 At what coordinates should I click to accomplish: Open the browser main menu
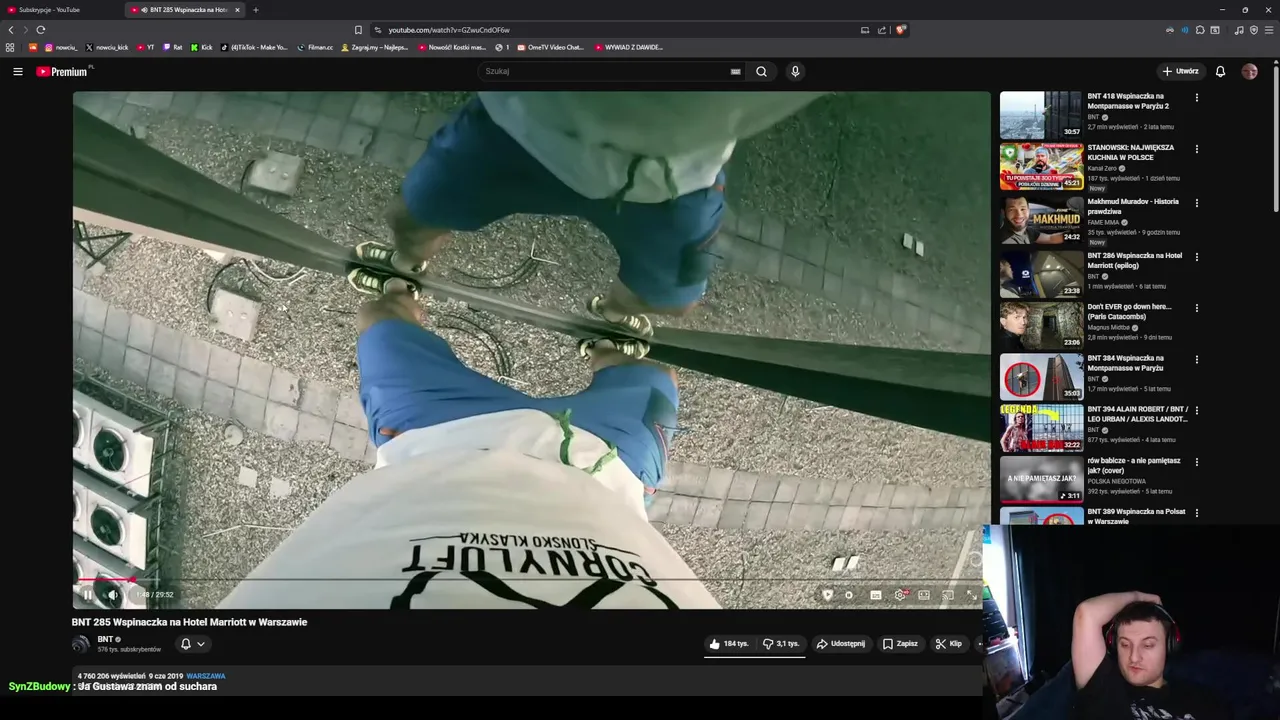(x=1269, y=30)
